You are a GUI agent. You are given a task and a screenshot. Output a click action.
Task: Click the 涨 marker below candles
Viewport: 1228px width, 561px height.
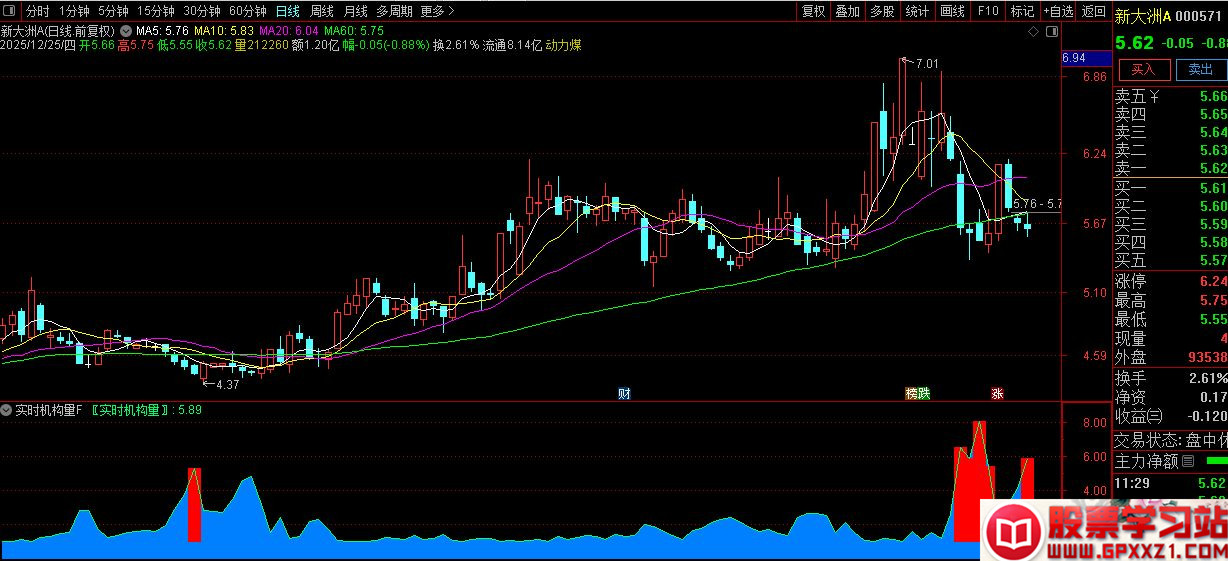997,393
